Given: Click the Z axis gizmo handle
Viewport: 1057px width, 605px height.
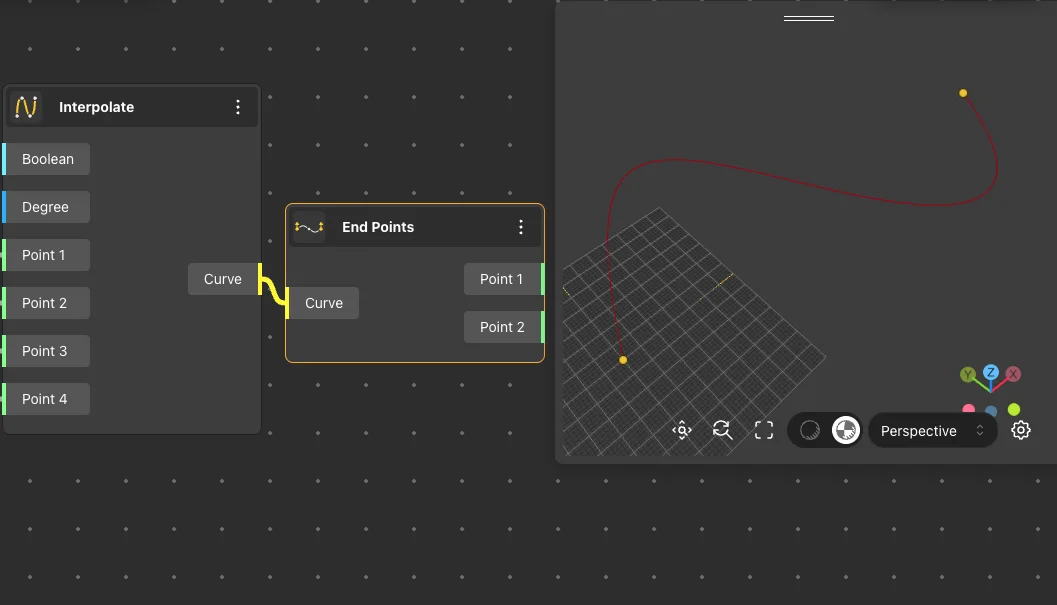Looking at the screenshot, I should click(990, 373).
